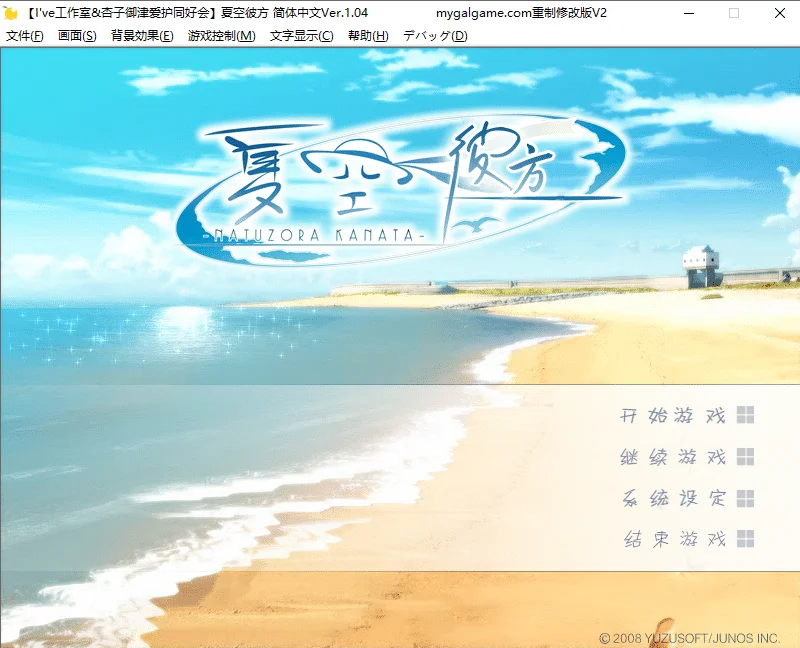Open the 帮助(H) menu
The height and width of the screenshot is (648, 800).
click(368, 36)
